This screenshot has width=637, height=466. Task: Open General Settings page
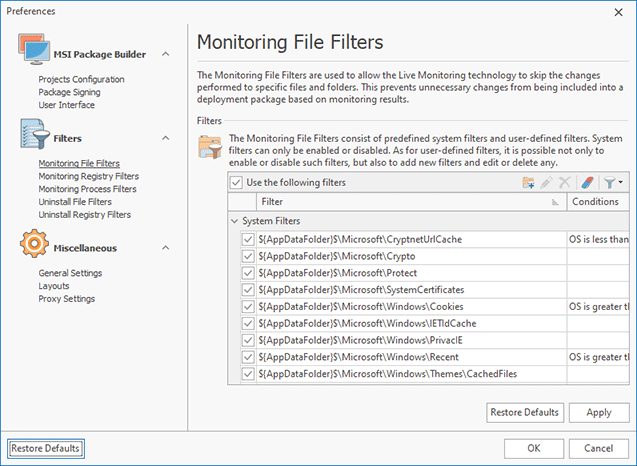click(x=70, y=273)
